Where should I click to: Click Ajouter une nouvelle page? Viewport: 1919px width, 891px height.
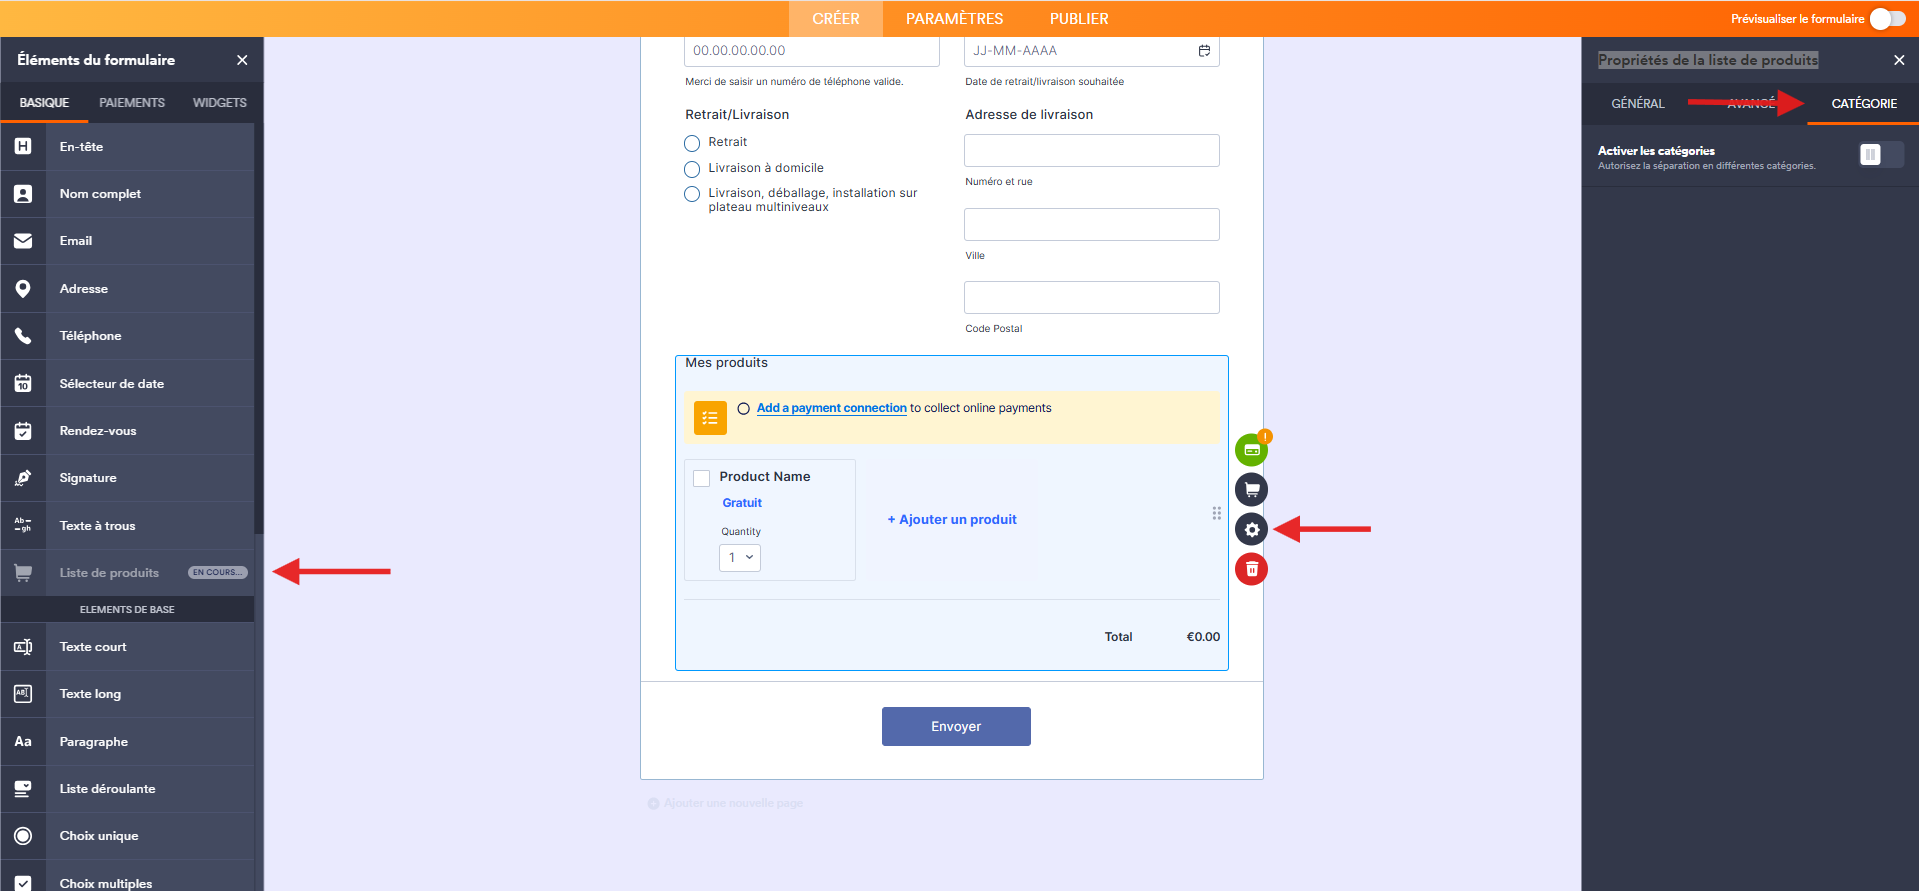[x=726, y=804]
